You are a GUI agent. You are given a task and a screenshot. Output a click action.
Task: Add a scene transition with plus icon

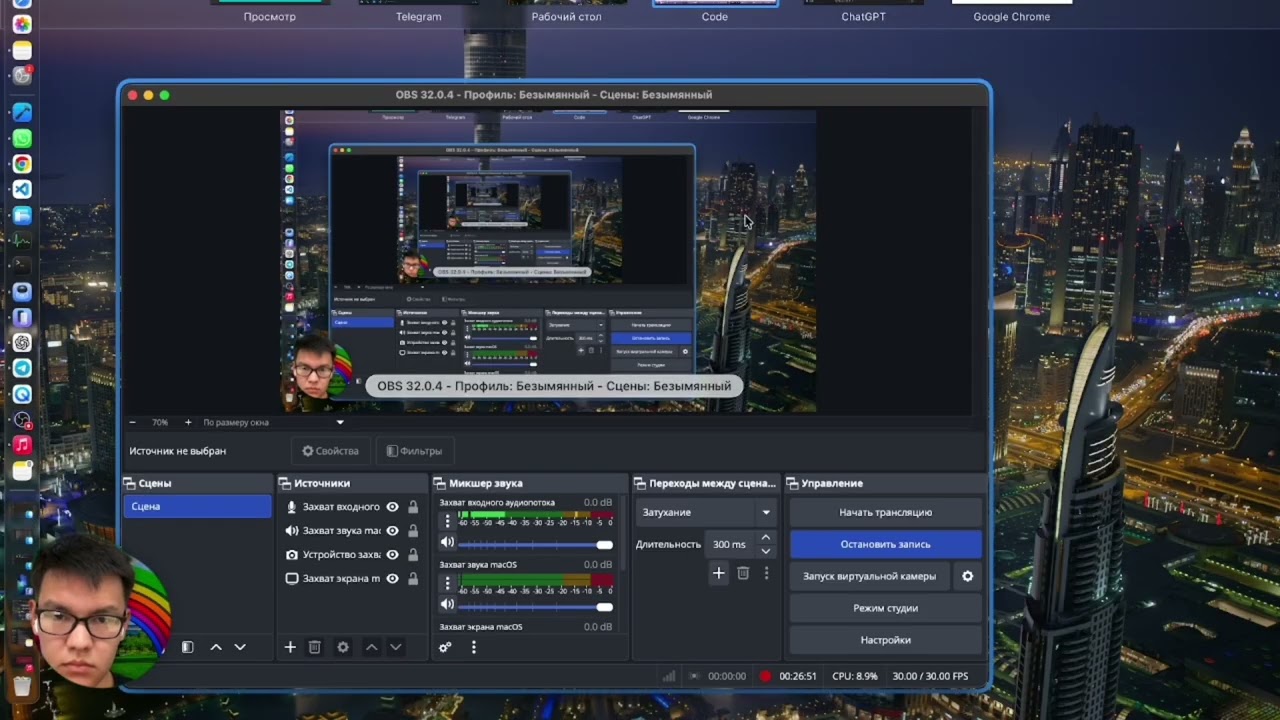[718, 573]
